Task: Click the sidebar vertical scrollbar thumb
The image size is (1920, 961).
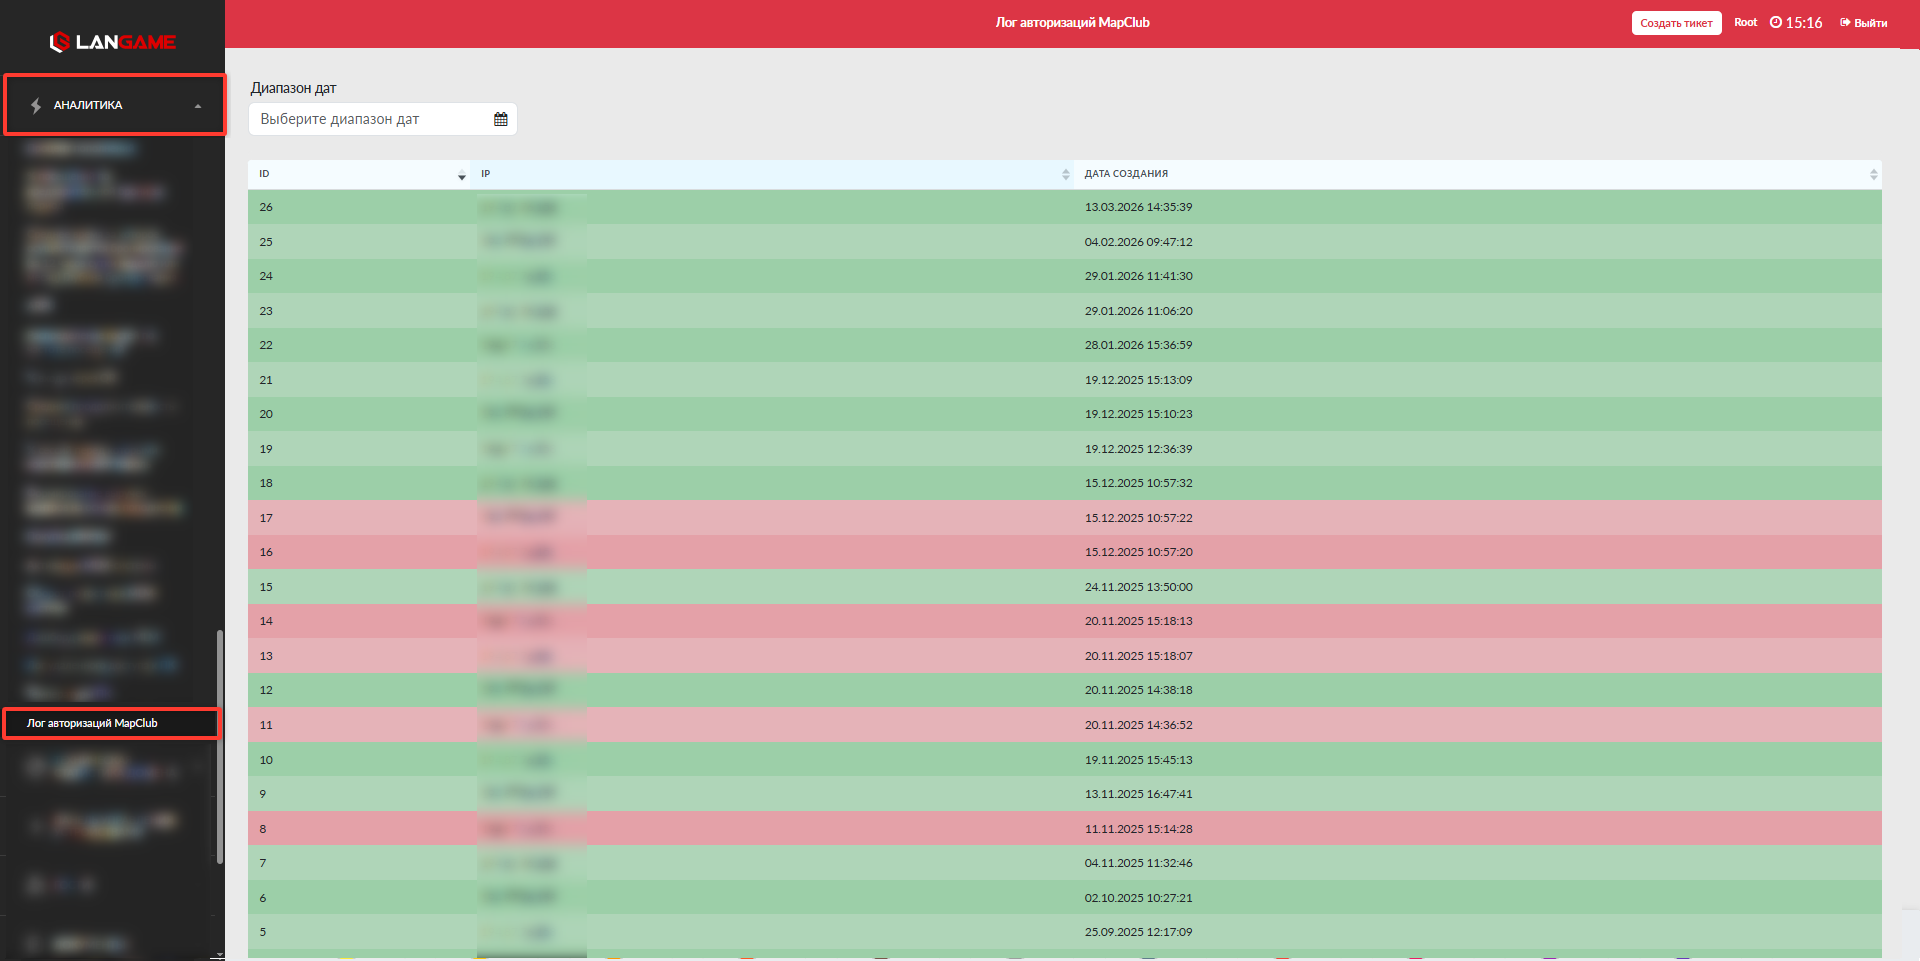Action: pos(220,746)
